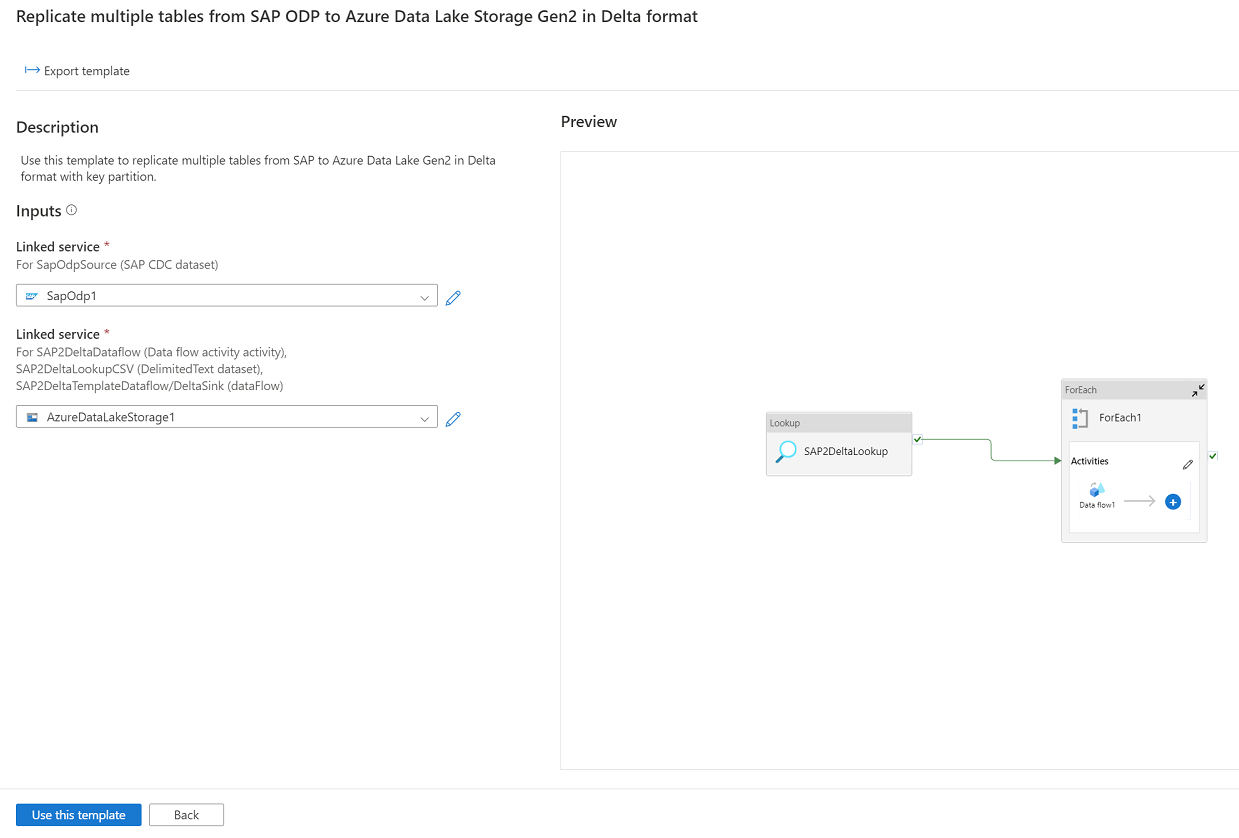Click the green checkmark on the Lookup output
The image size is (1239, 838).
[x=918, y=439]
